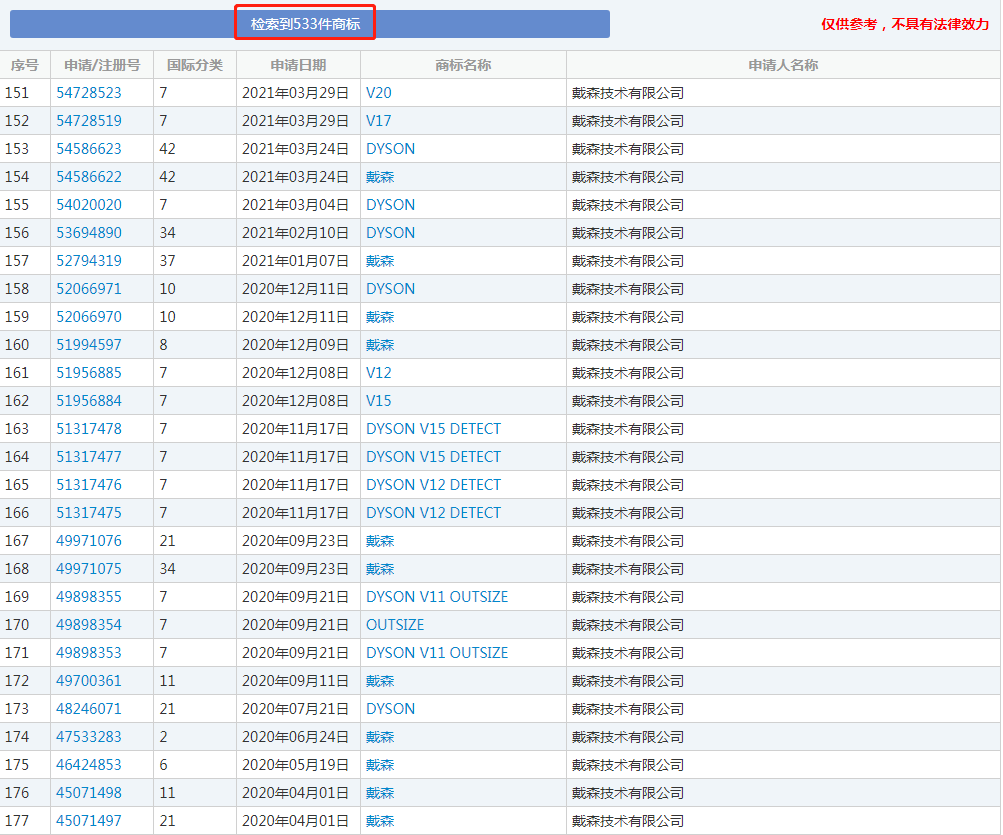Open the V20 trademark link

pos(379,93)
